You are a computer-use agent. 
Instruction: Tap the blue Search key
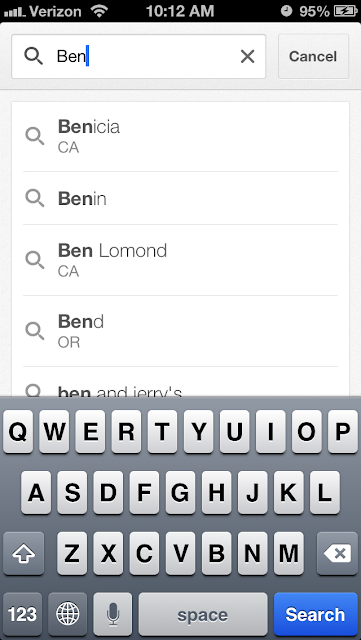click(316, 614)
